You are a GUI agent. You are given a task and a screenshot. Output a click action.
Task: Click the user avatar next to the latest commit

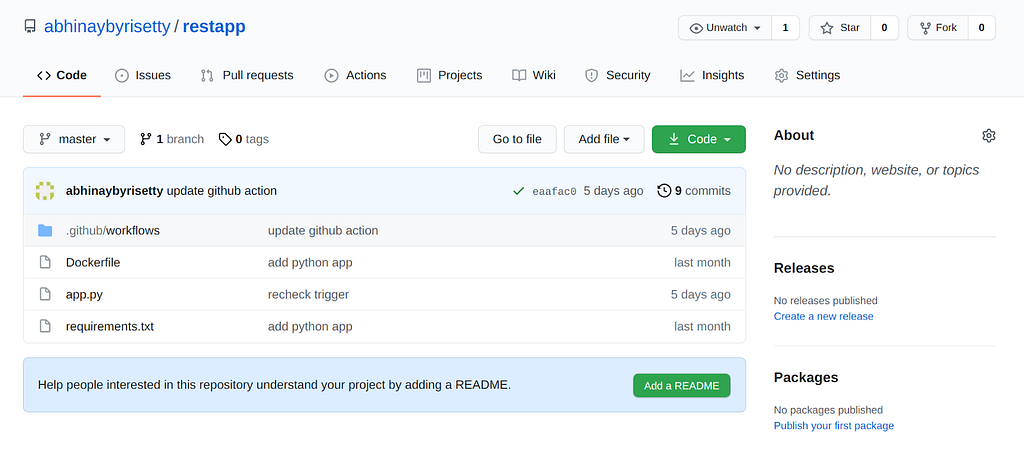(x=44, y=191)
